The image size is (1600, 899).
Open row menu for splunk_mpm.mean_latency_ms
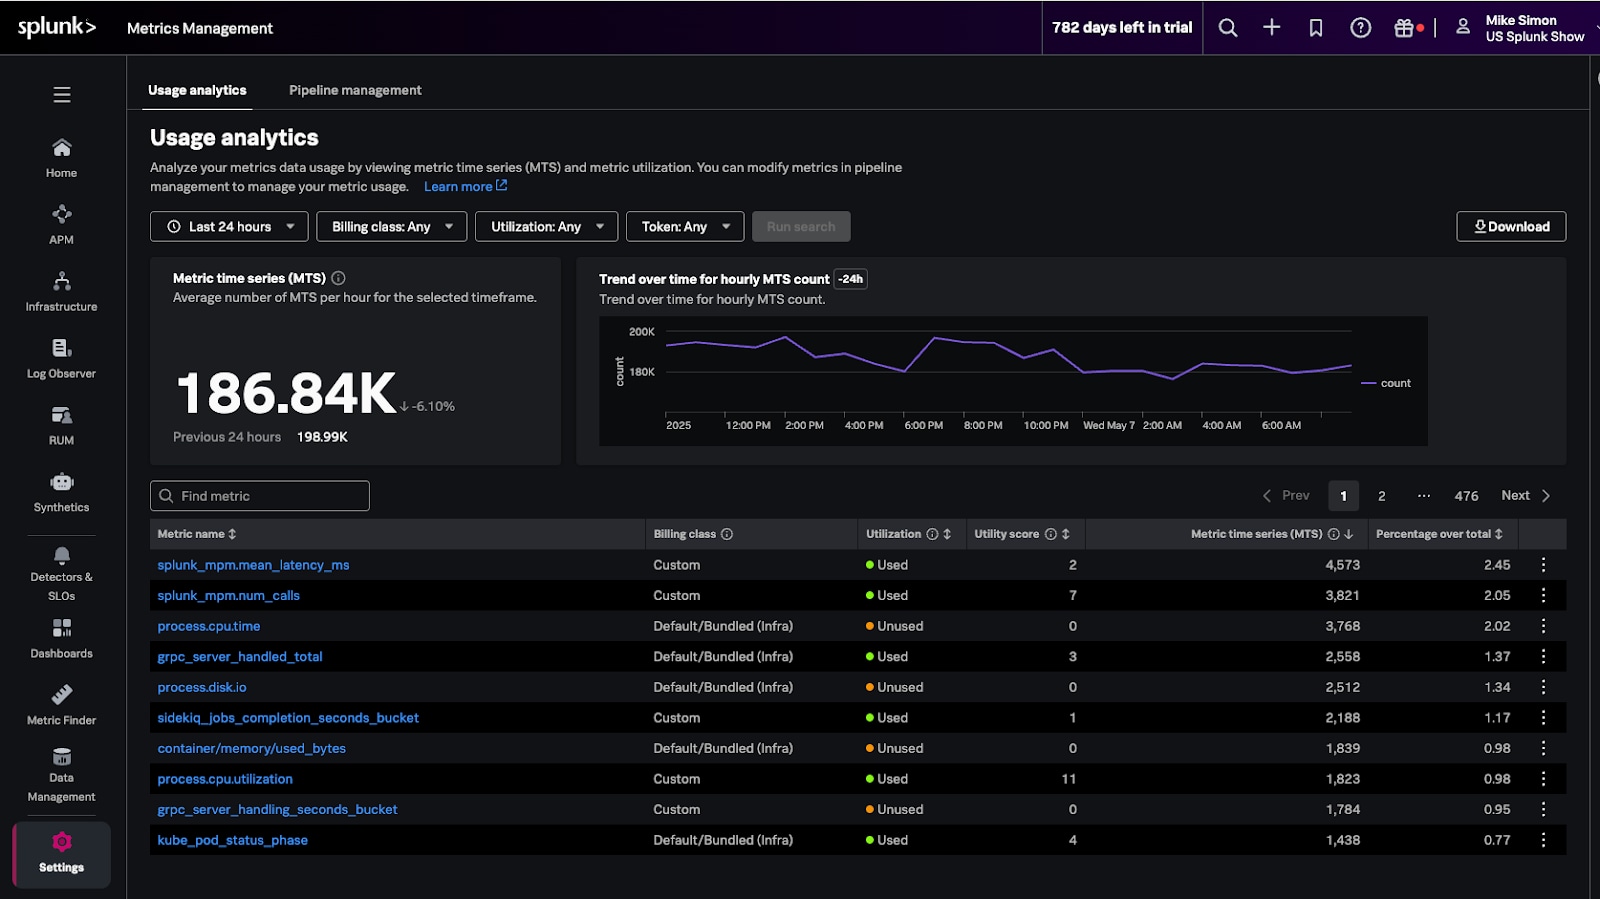(1543, 565)
